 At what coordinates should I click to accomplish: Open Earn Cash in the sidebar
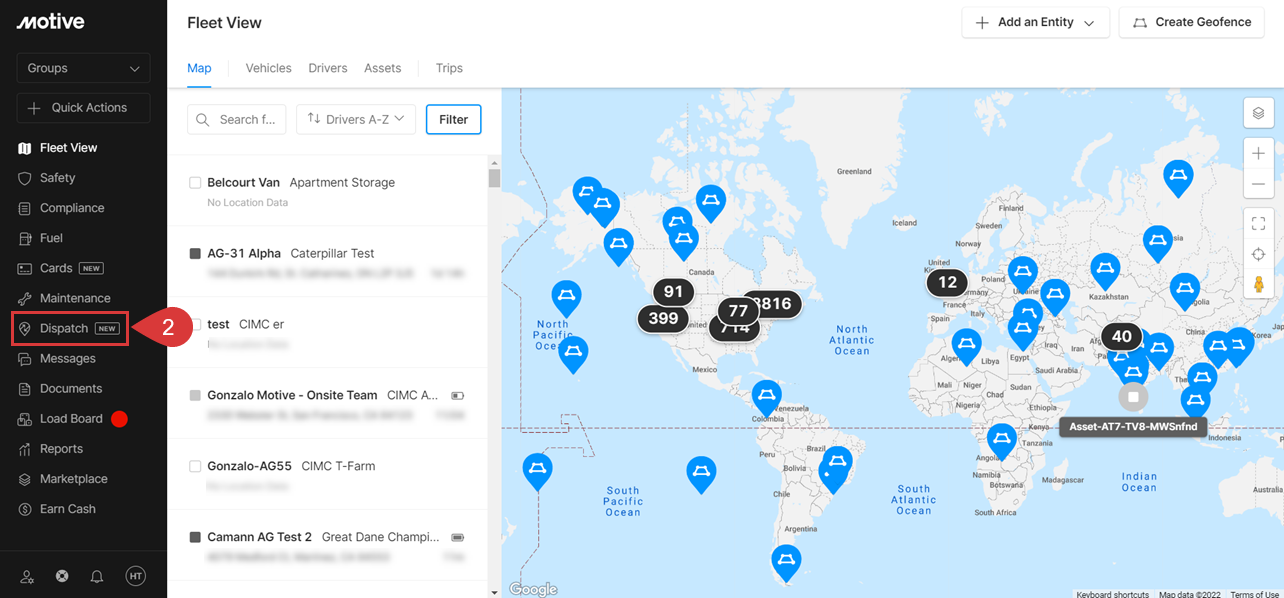(67, 509)
